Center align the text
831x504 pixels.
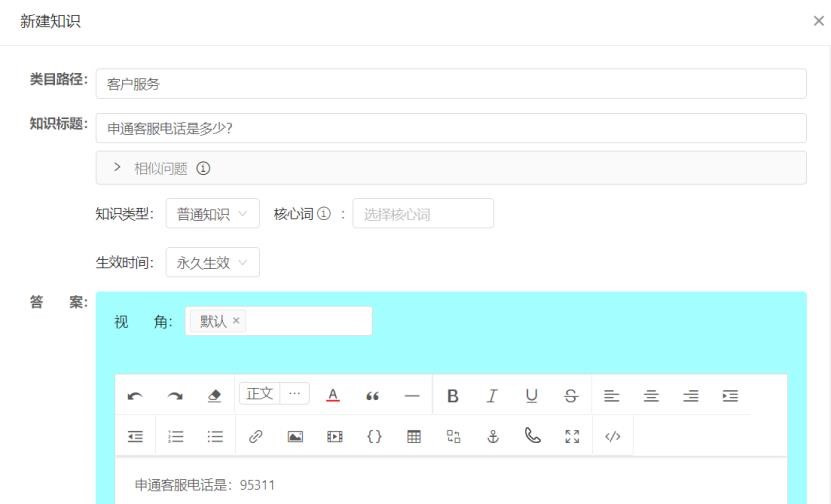(651, 396)
